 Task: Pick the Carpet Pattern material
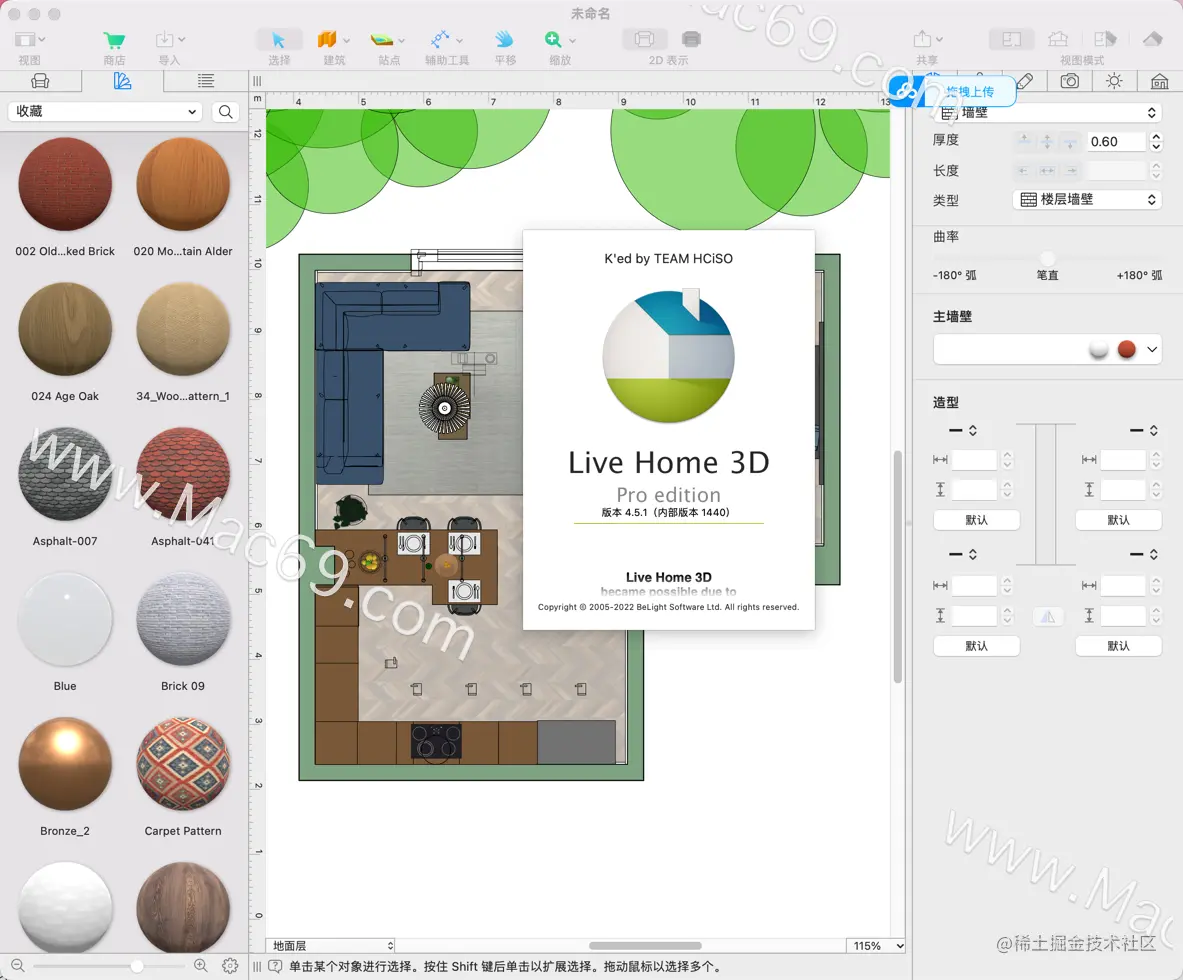click(183, 764)
